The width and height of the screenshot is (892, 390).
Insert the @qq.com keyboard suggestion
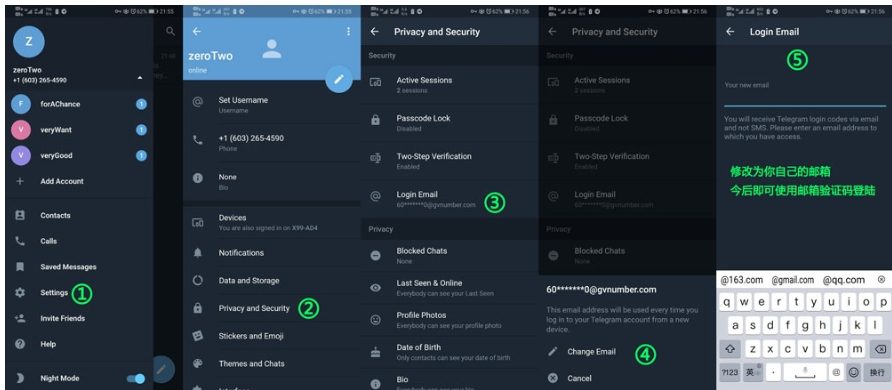click(x=844, y=280)
